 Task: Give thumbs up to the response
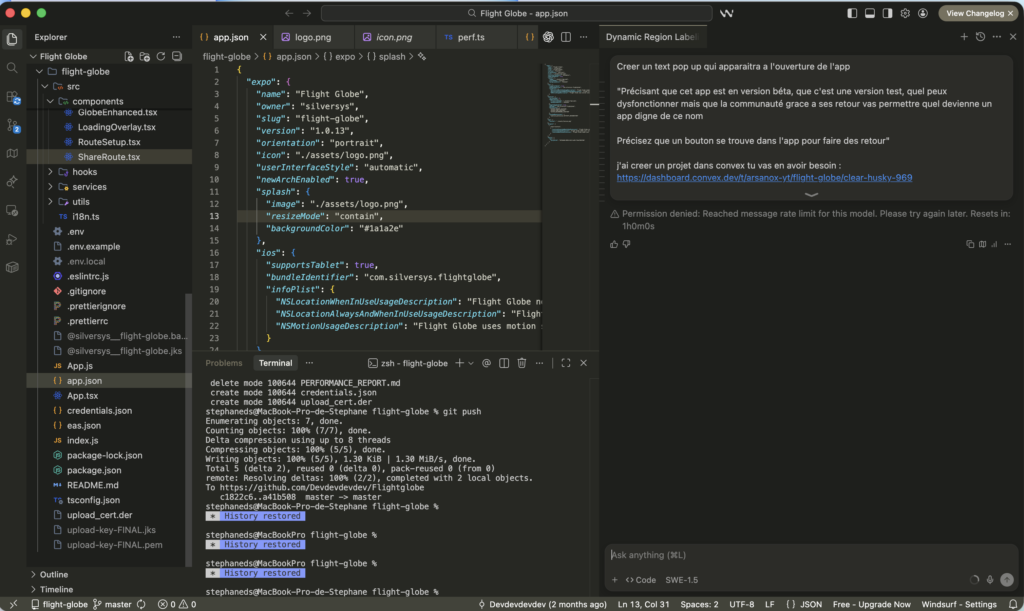point(614,244)
